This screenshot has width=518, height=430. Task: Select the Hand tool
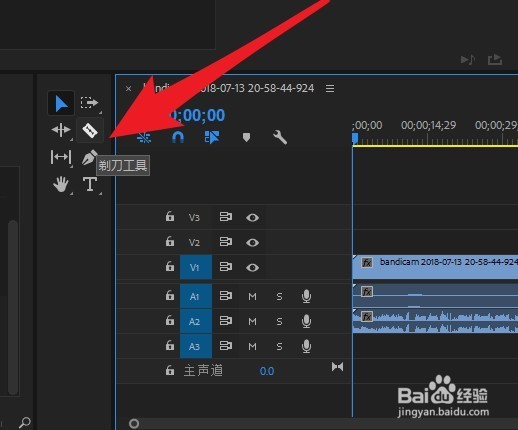[61, 184]
